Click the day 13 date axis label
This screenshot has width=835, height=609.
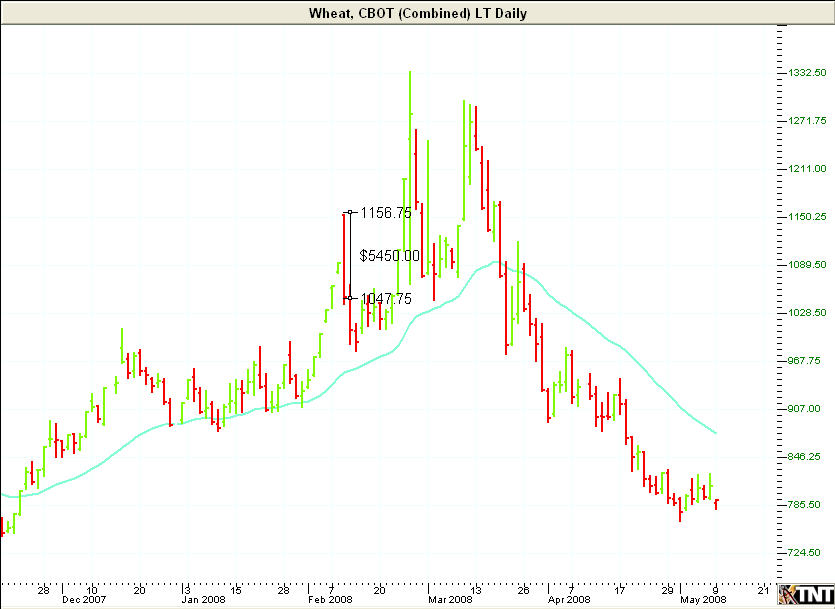coord(476,590)
